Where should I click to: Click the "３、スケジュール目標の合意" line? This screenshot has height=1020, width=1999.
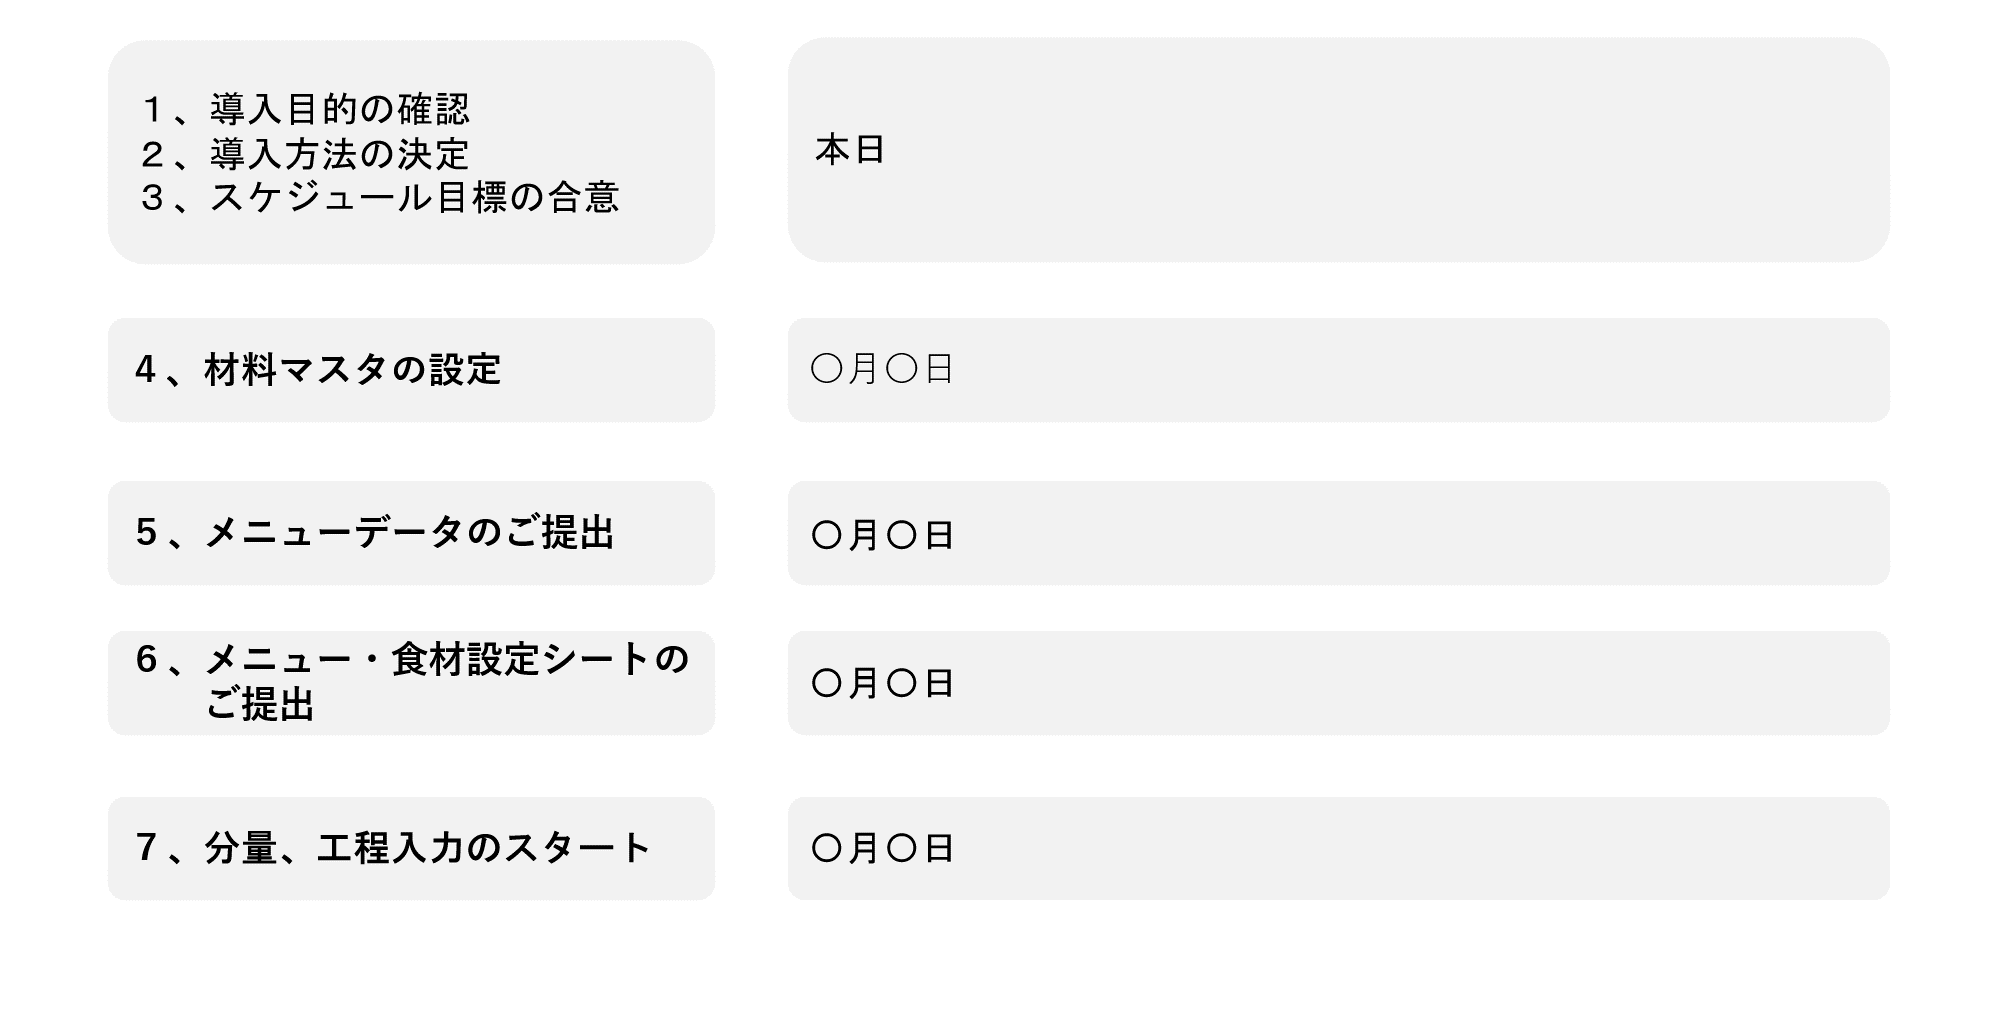379,197
